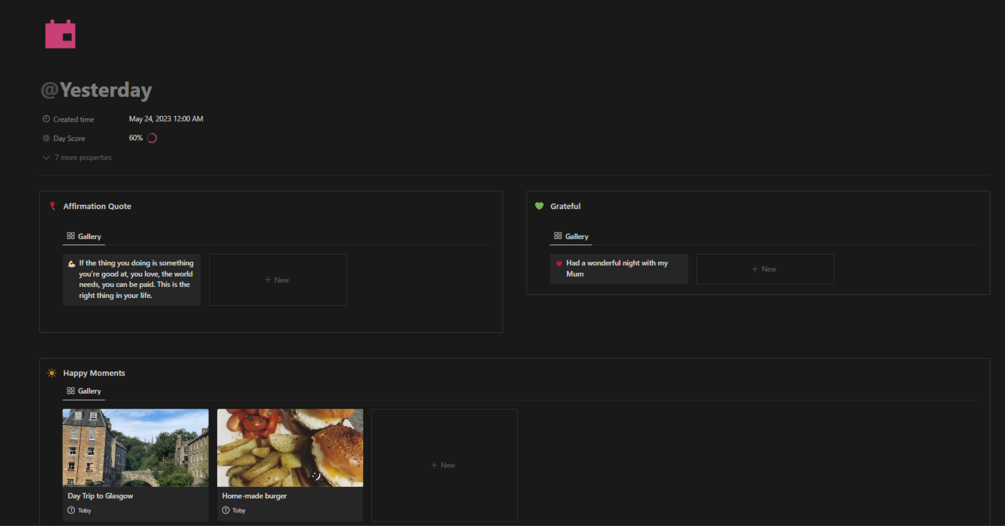Open the Gallery tab under Happy Moments

[x=84, y=391]
